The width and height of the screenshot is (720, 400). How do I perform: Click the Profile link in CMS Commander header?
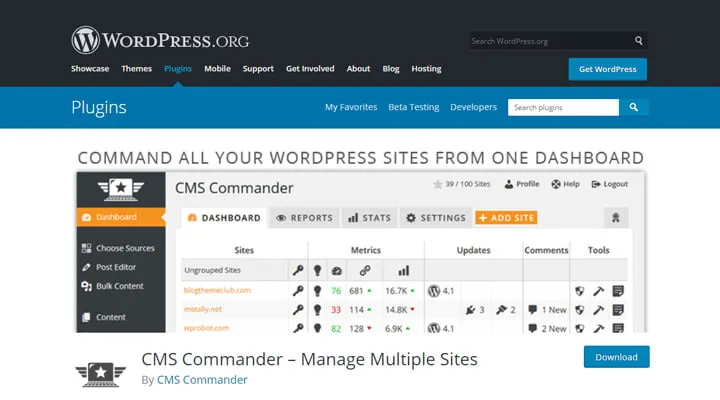[x=522, y=184]
